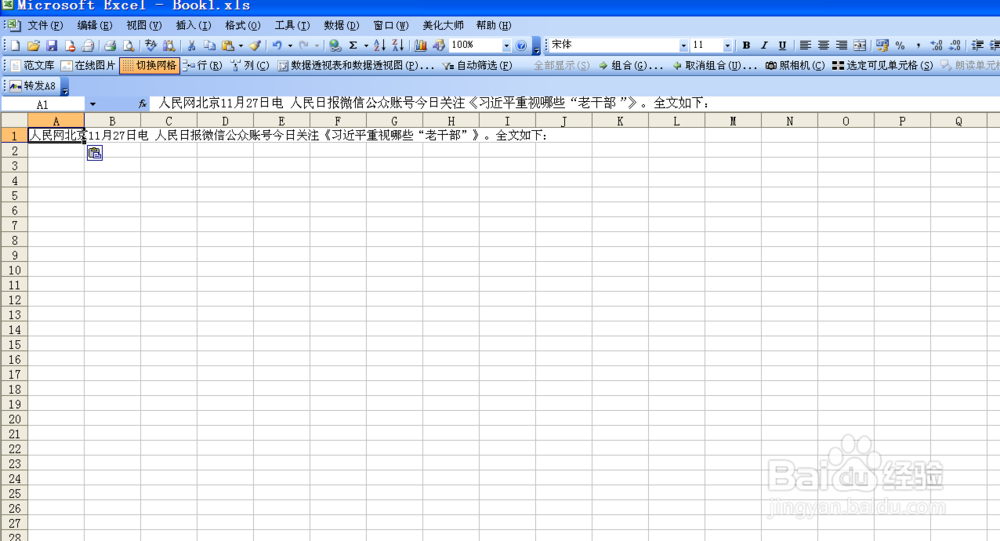Screen dimensions: 1000x541
Task: Open 转发A8 toolbar options arrow
Action: click(x=64, y=87)
